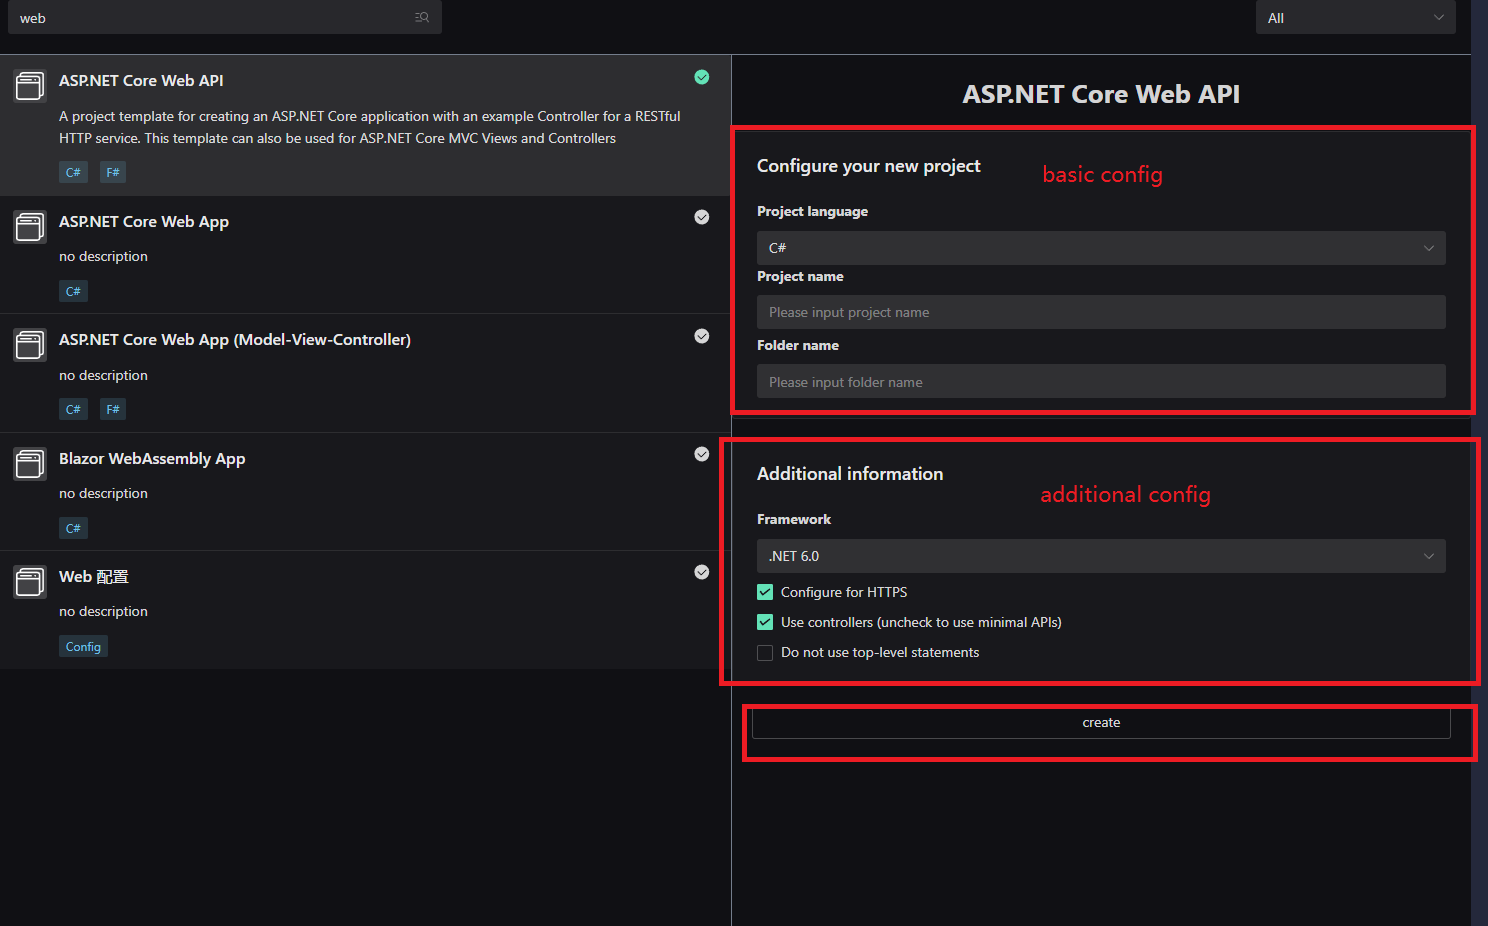Select the Blazor WebAssembly App title
Viewport: 1488px width, 926px height.
[152, 458]
